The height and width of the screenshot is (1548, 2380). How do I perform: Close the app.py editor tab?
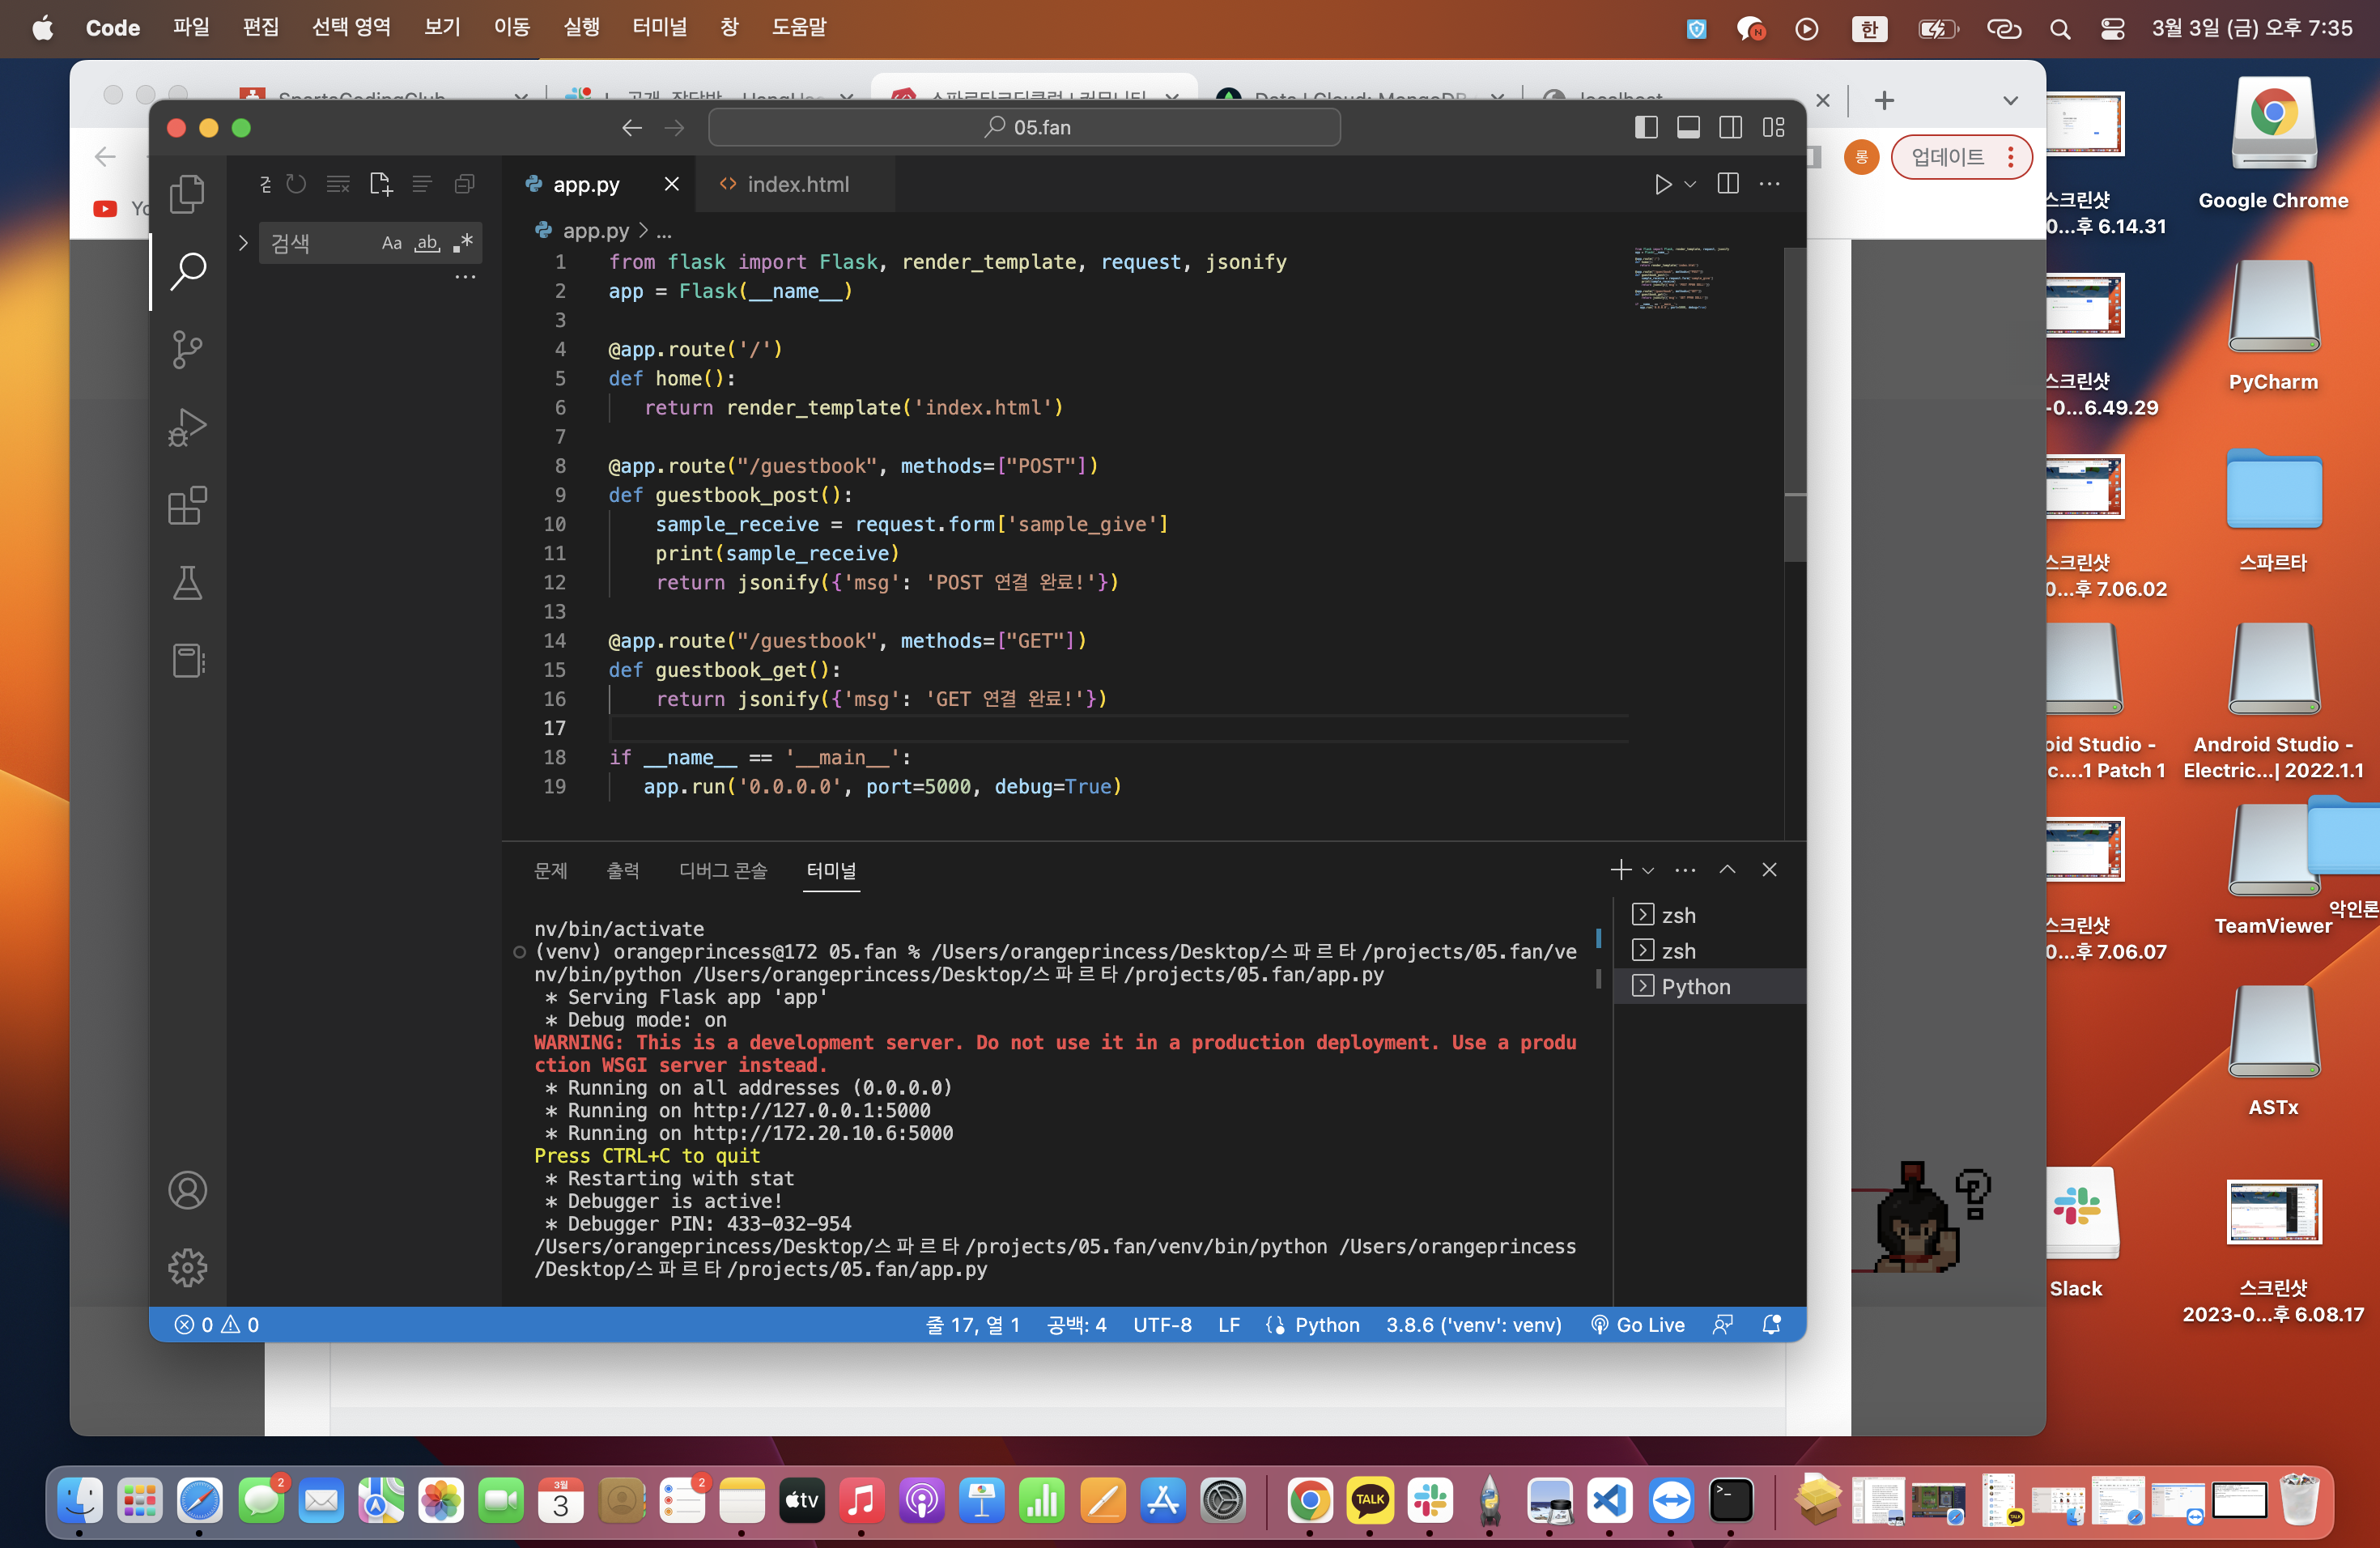coord(671,184)
